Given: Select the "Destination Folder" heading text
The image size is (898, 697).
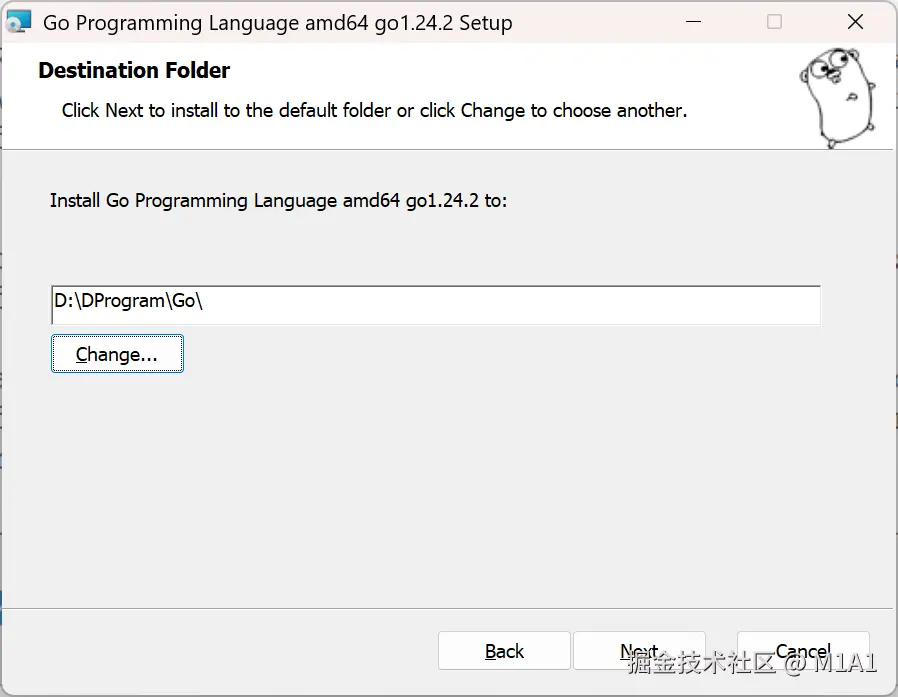Looking at the screenshot, I should click(134, 70).
